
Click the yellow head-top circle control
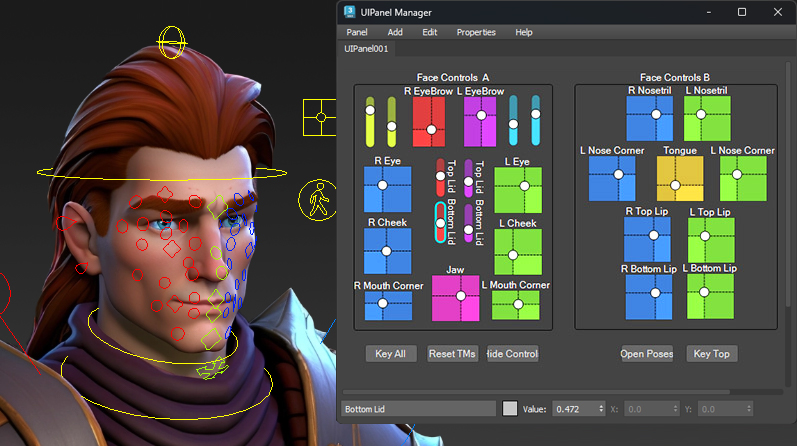[x=172, y=42]
